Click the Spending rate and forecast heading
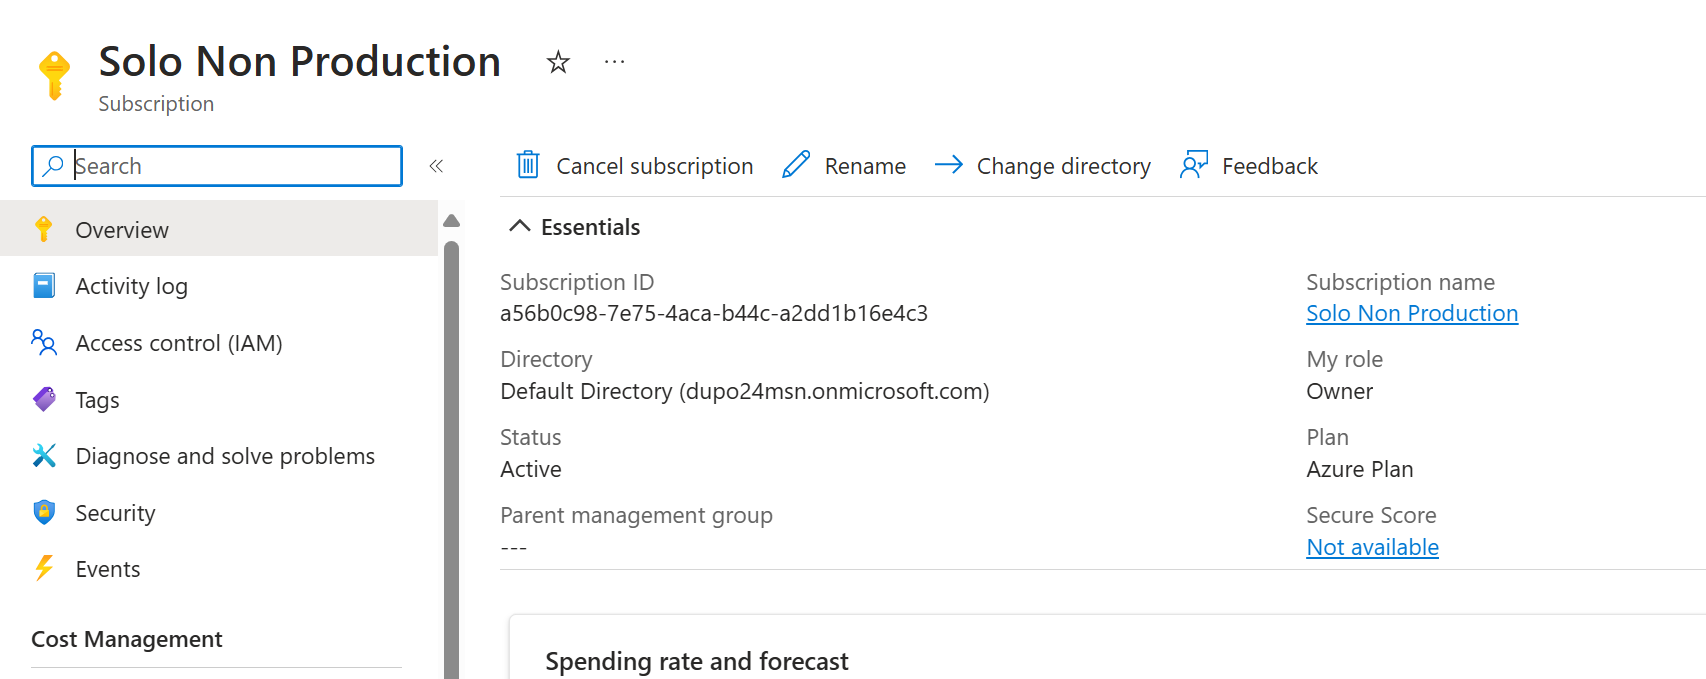Screen dimensions: 1706x679 tap(697, 661)
